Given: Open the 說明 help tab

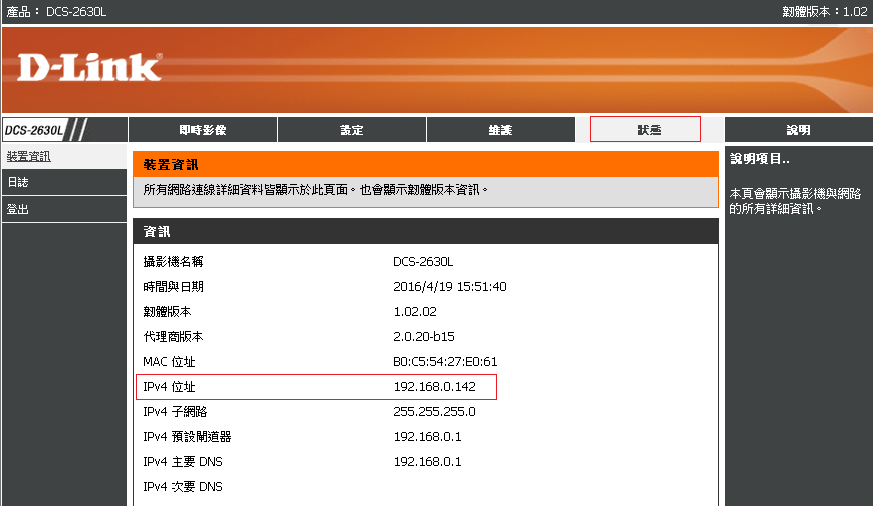Looking at the screenshot, I should (798, 130).
